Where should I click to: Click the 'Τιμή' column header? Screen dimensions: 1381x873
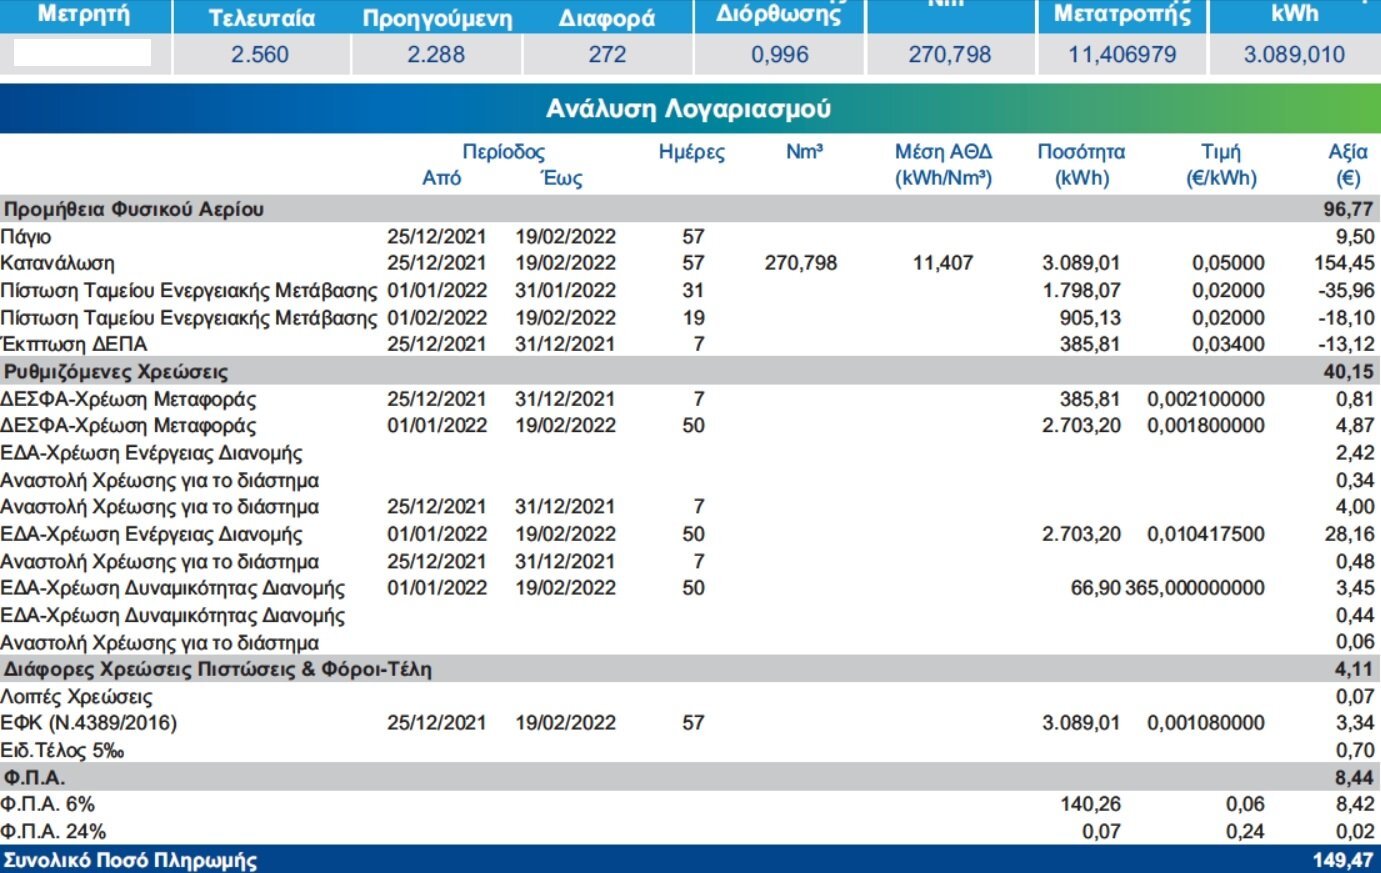coord(1221,152)
